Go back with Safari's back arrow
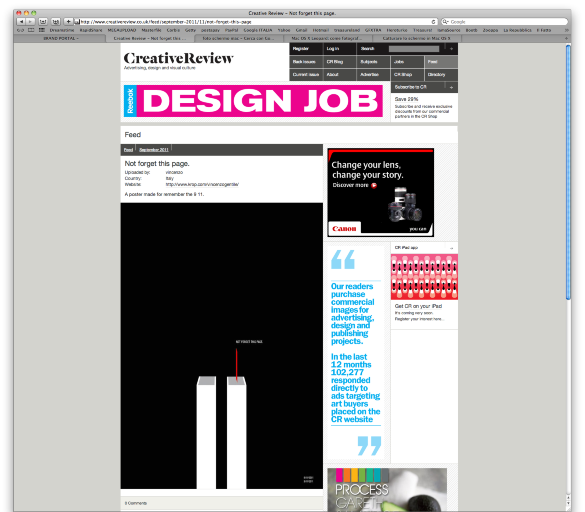 tap(21, 22)
